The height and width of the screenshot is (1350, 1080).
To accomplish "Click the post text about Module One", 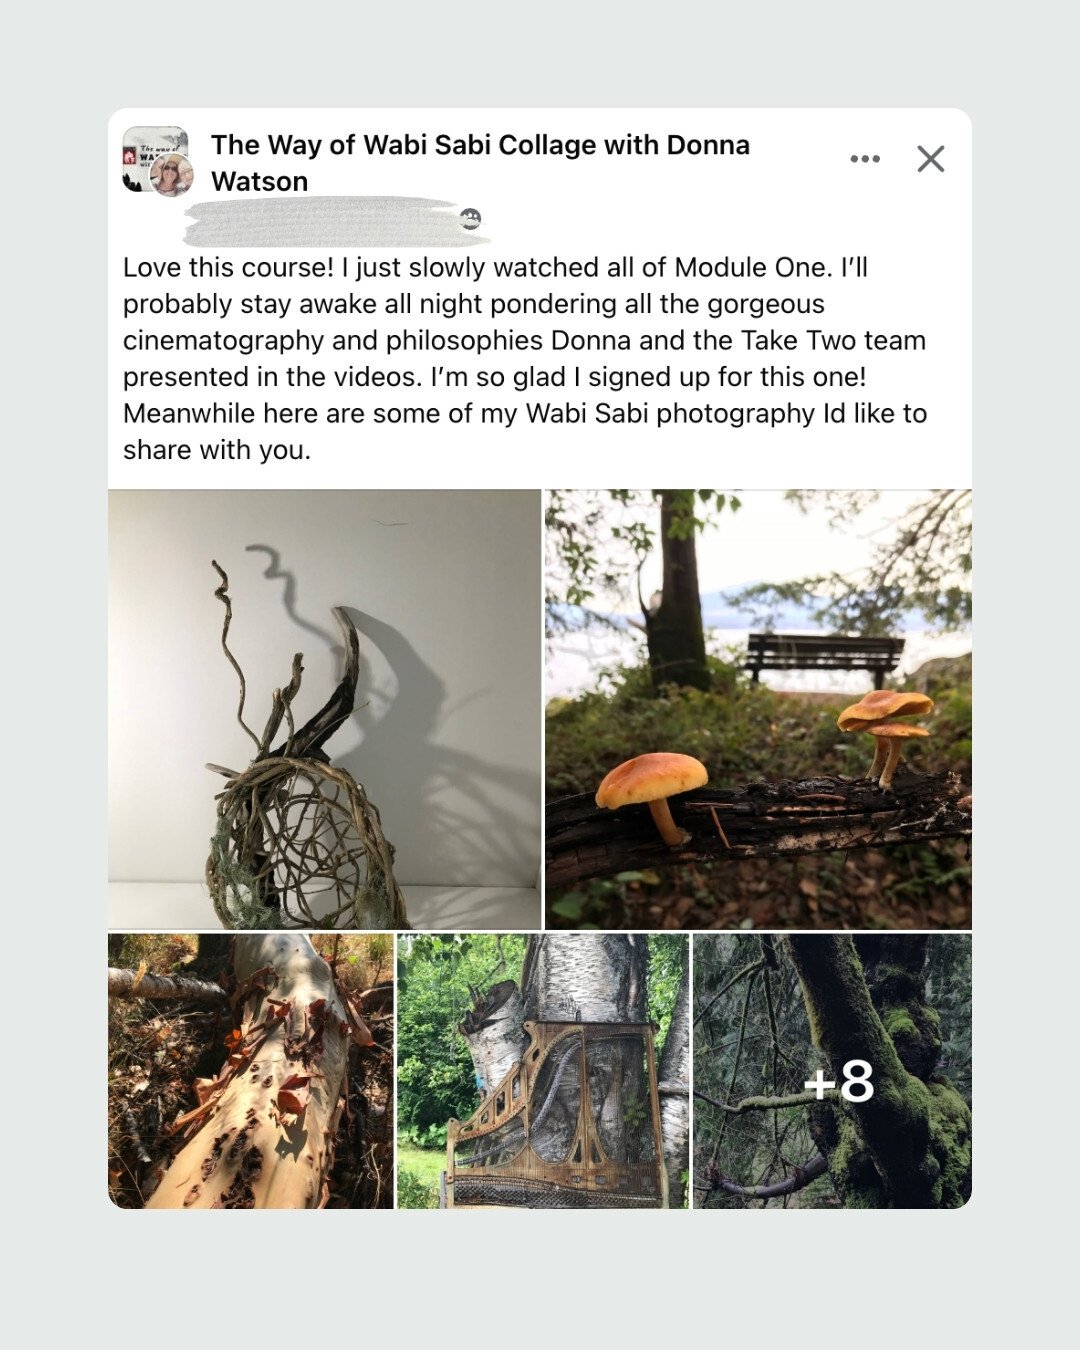I will 525,359.
